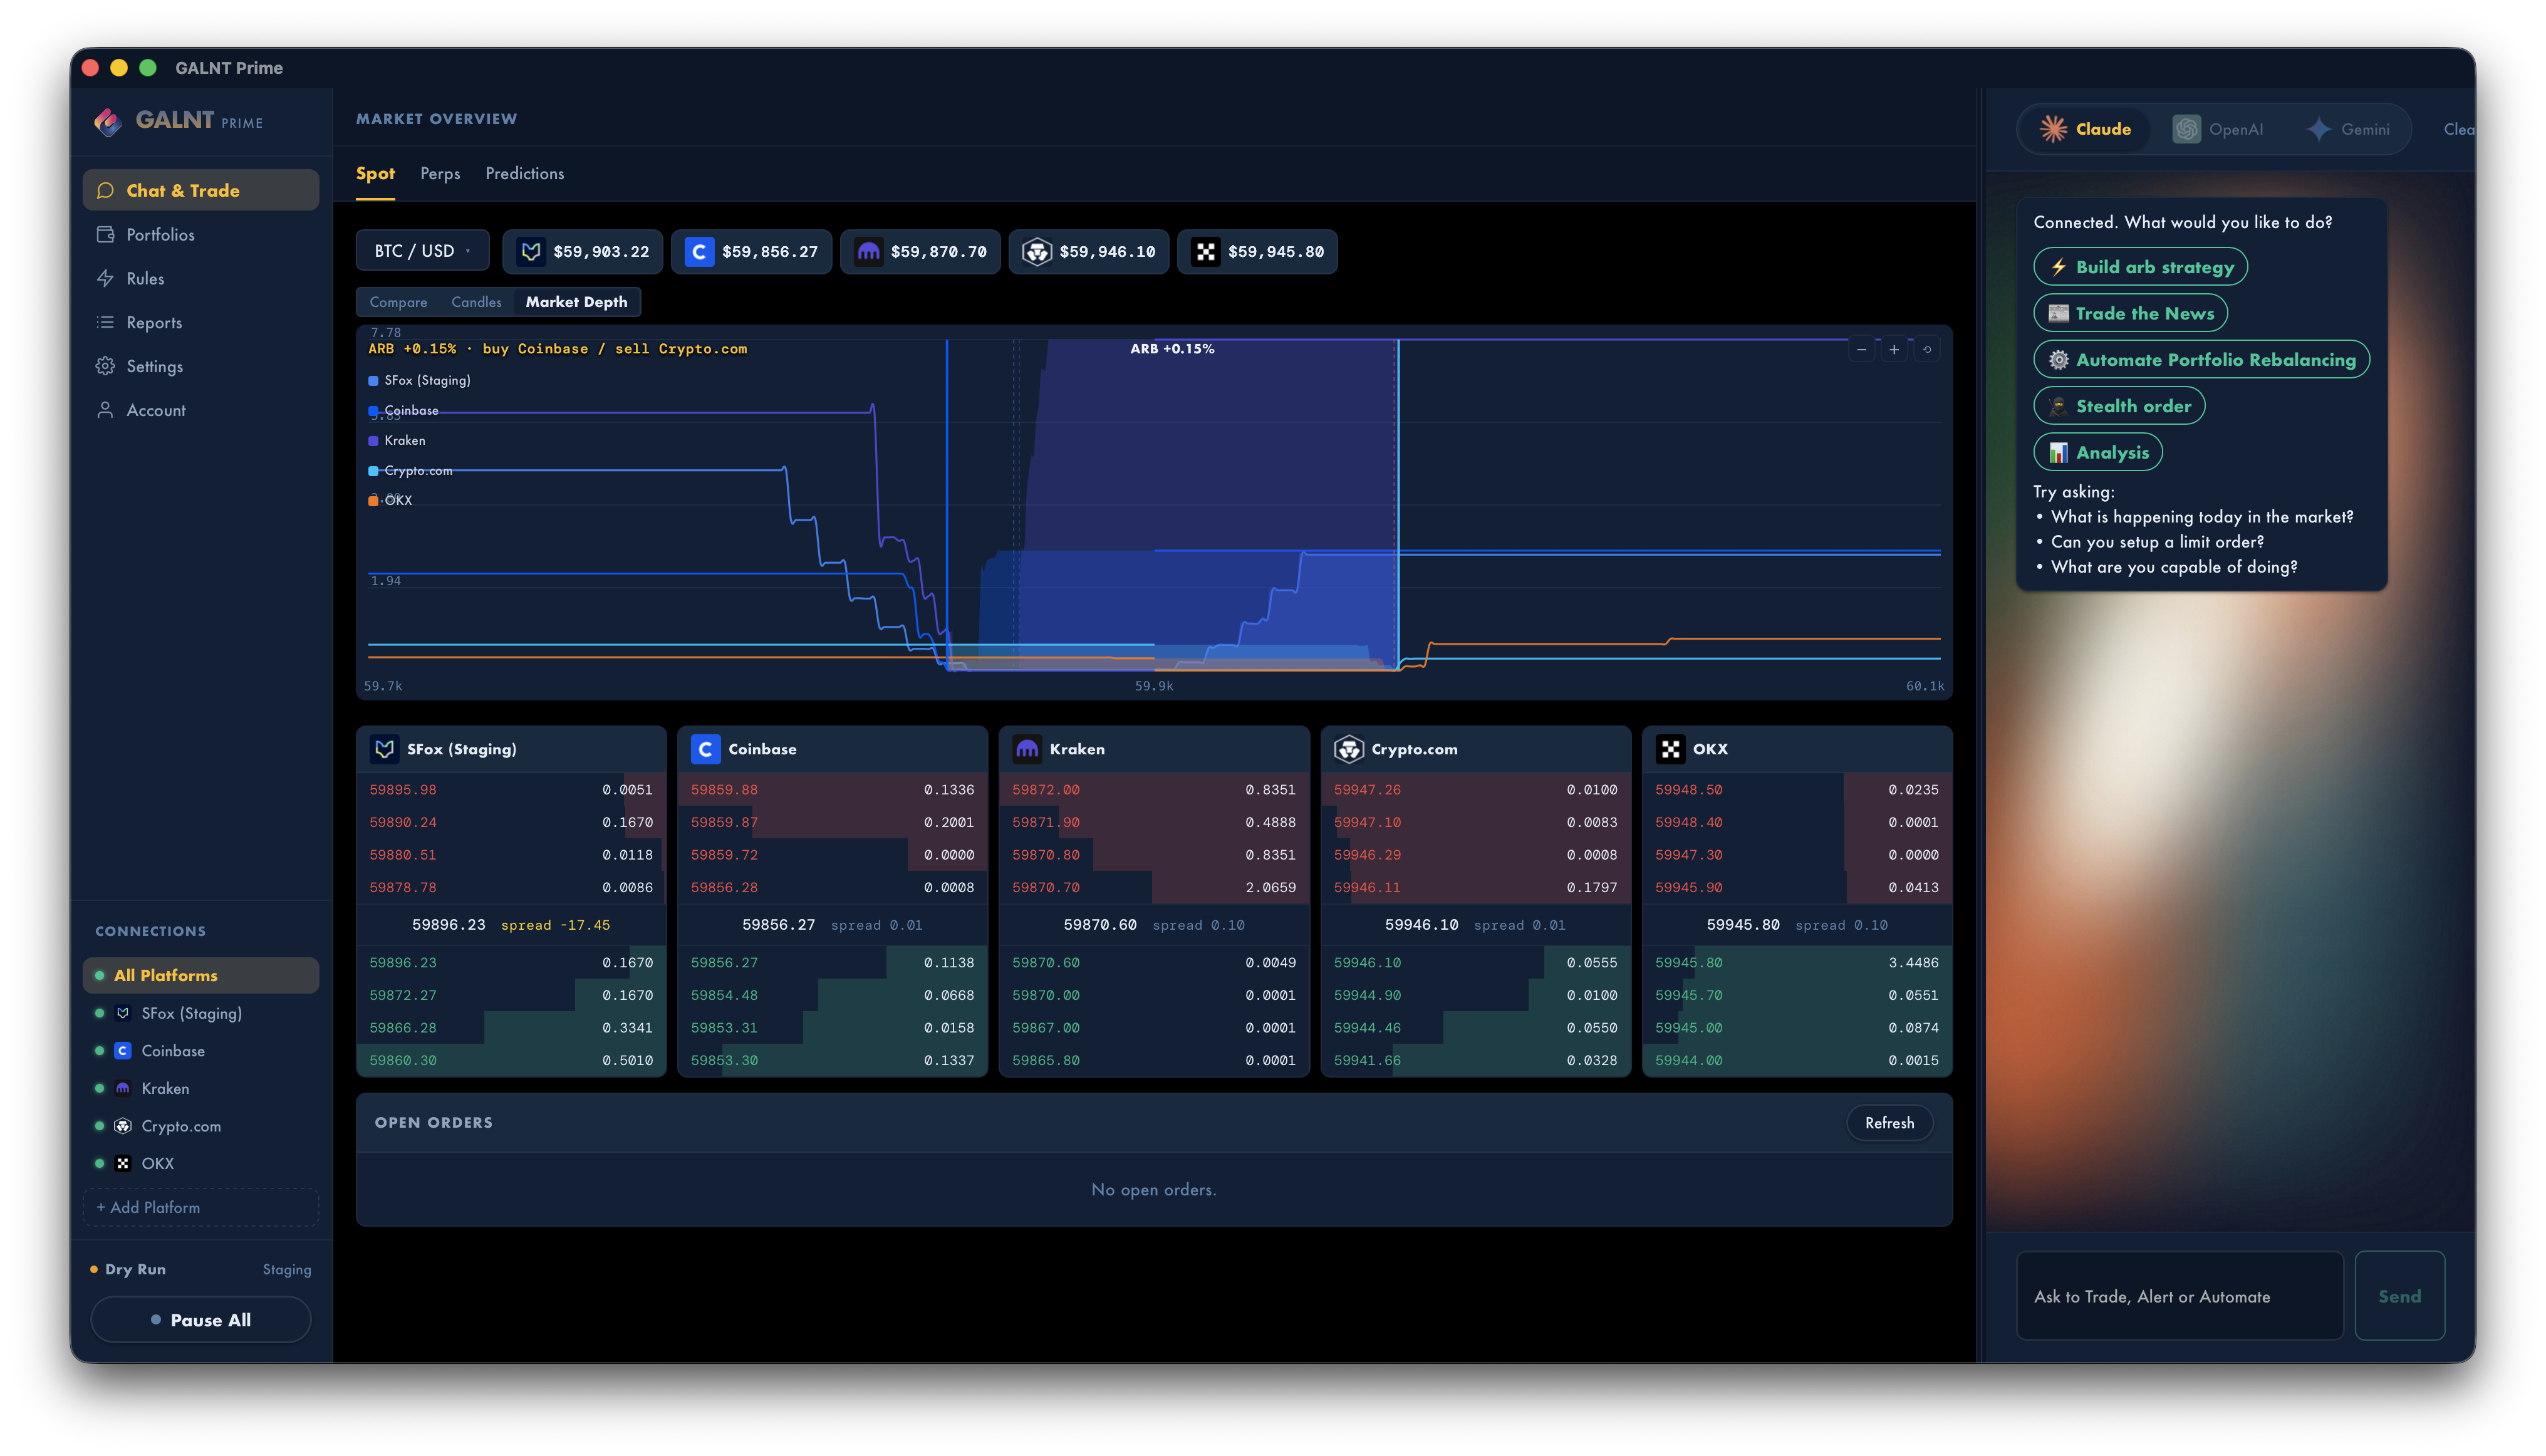This screenshot has width=2546, height=1456.
Task: Click the Kraken logo in the $59,870.70 price chip
Action: coord(868,251)
